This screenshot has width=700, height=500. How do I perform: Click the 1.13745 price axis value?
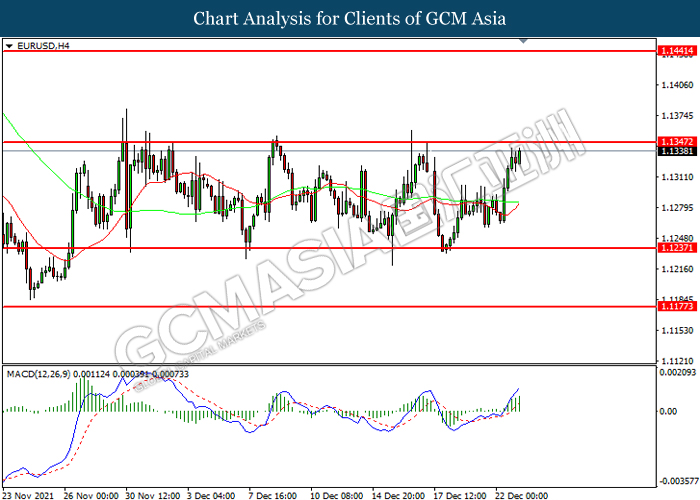tap(677, 116)
